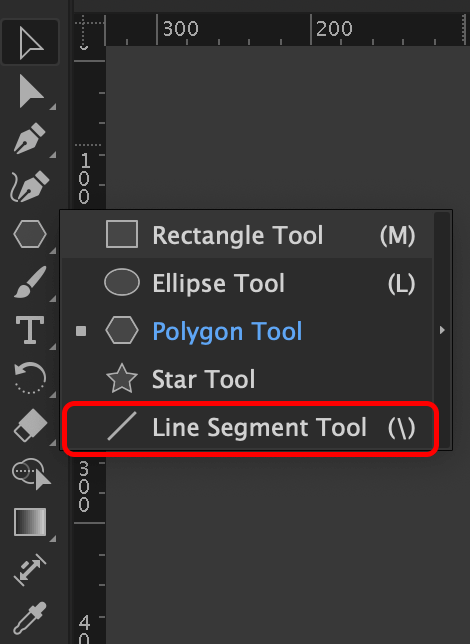Image resolution: width=470 pixels, height=644 pixels.
Task: Select the Curvature tool
Action: 30,186
